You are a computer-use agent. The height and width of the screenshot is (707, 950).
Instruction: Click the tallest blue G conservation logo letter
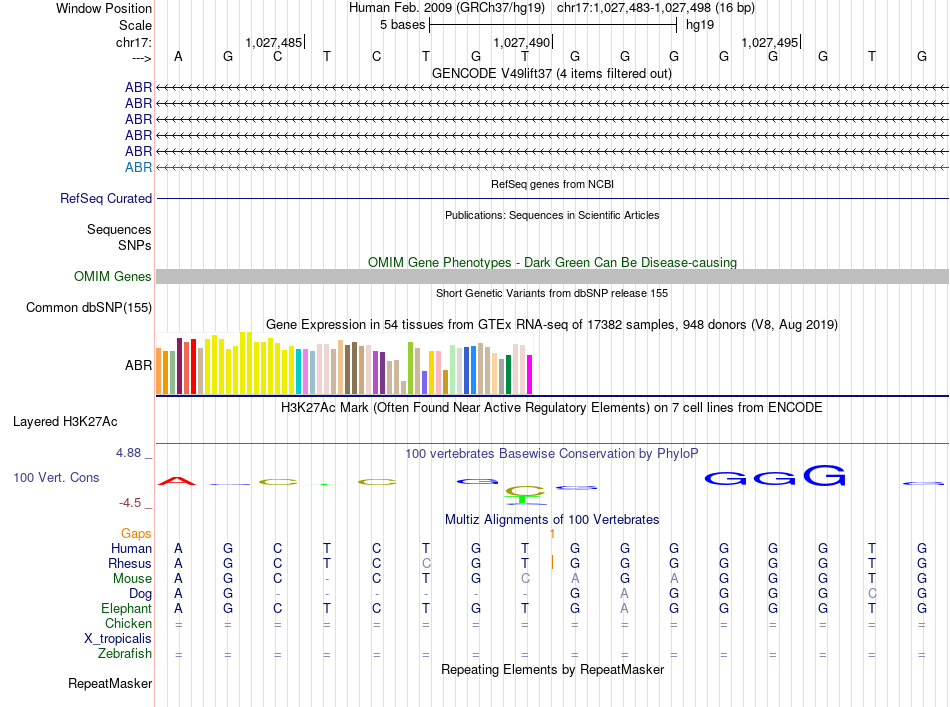click(824, 476)
